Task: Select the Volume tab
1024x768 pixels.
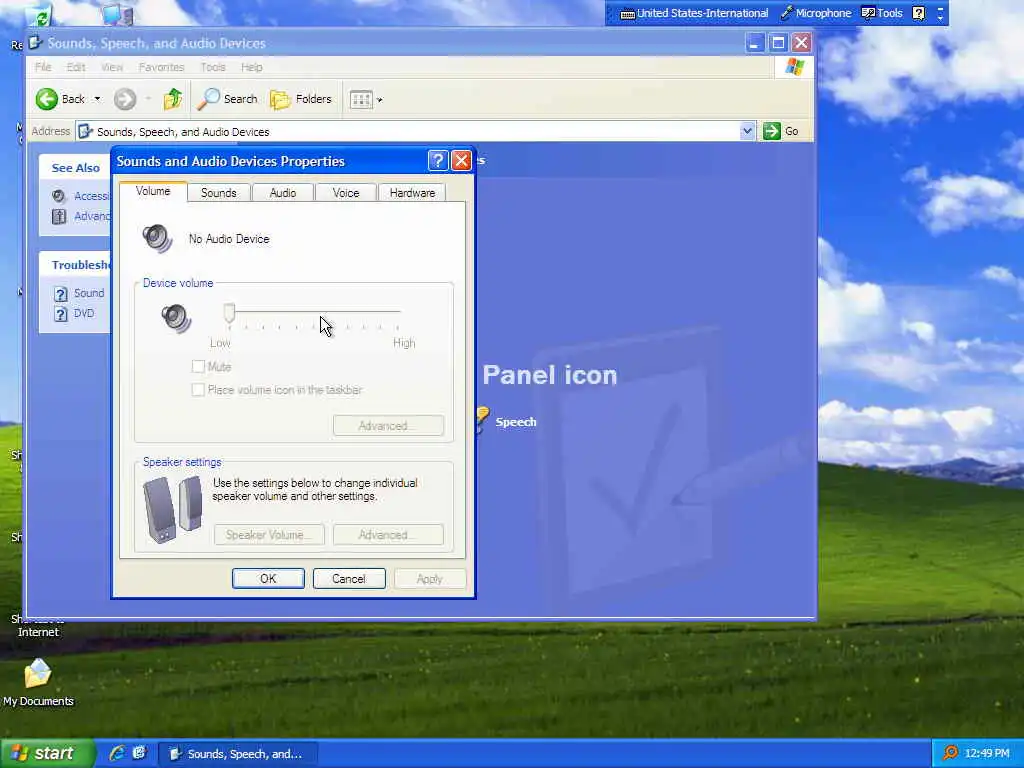Action: pyautogui.click(x=153, y=191)
